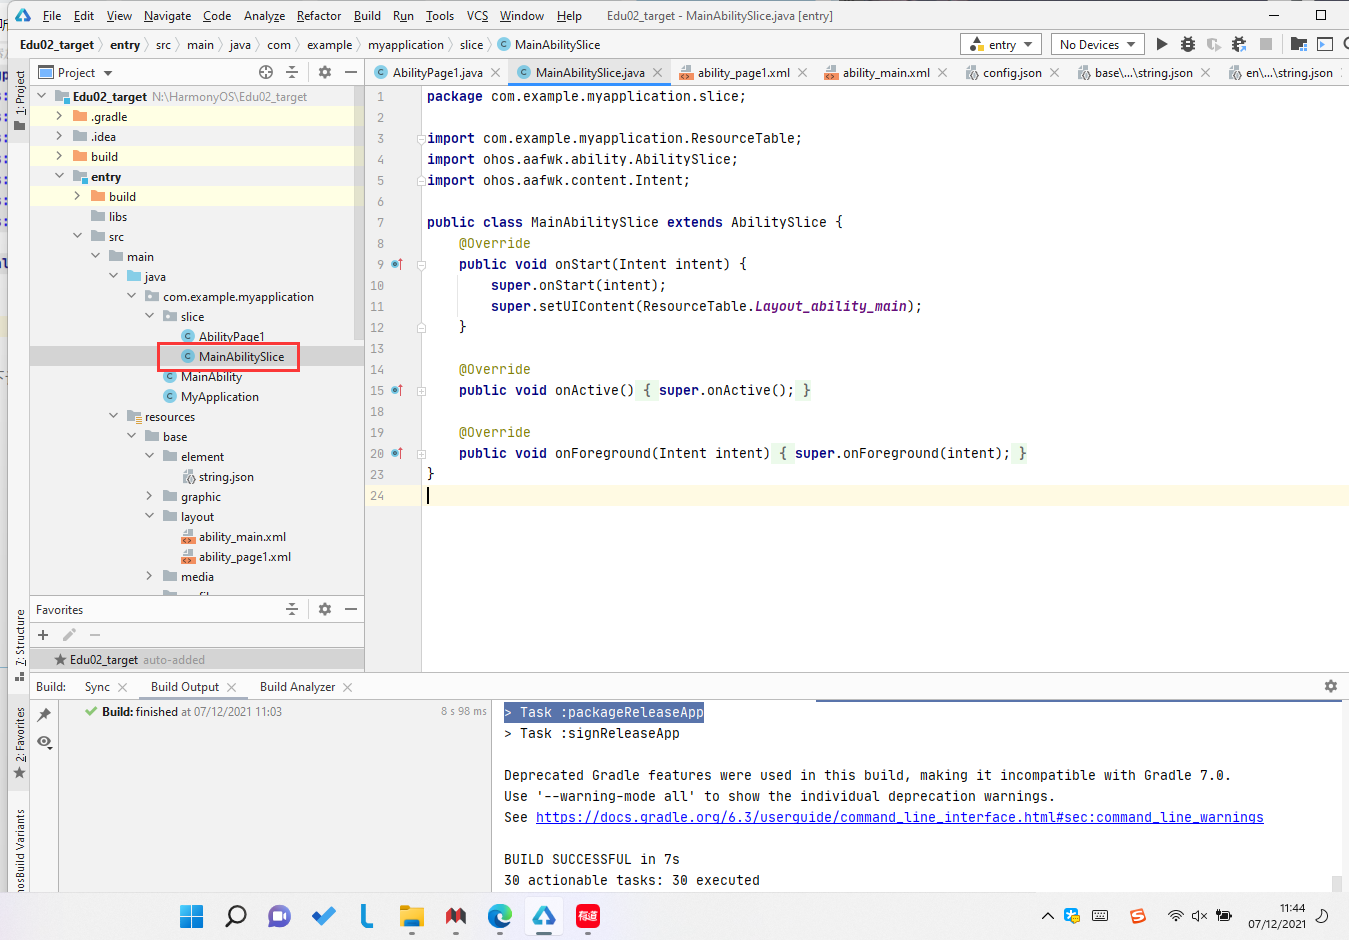Open the eye view options in Build panel
Screen dimensions: 1349x940
click(x=44, y=742)
